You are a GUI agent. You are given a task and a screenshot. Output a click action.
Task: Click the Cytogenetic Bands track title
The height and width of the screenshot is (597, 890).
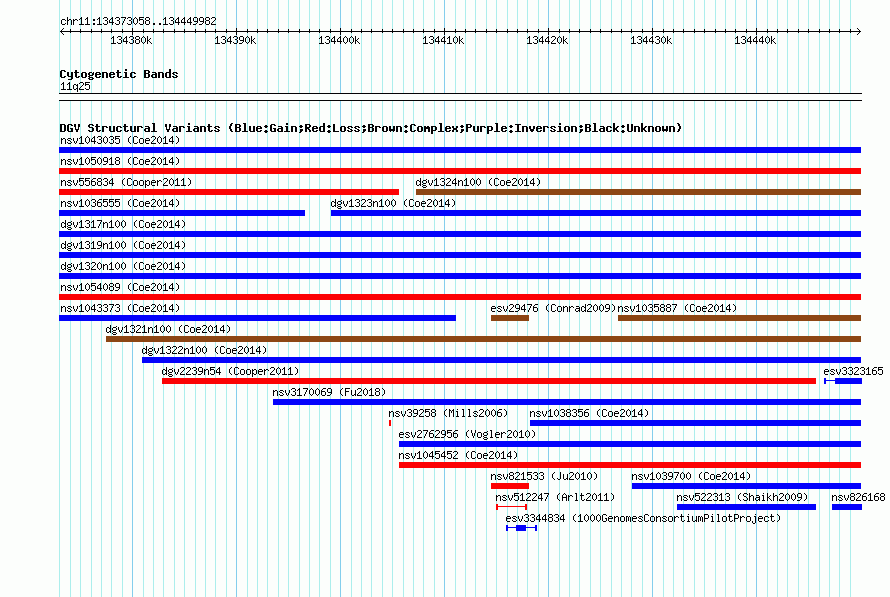(x=119, y=74)
